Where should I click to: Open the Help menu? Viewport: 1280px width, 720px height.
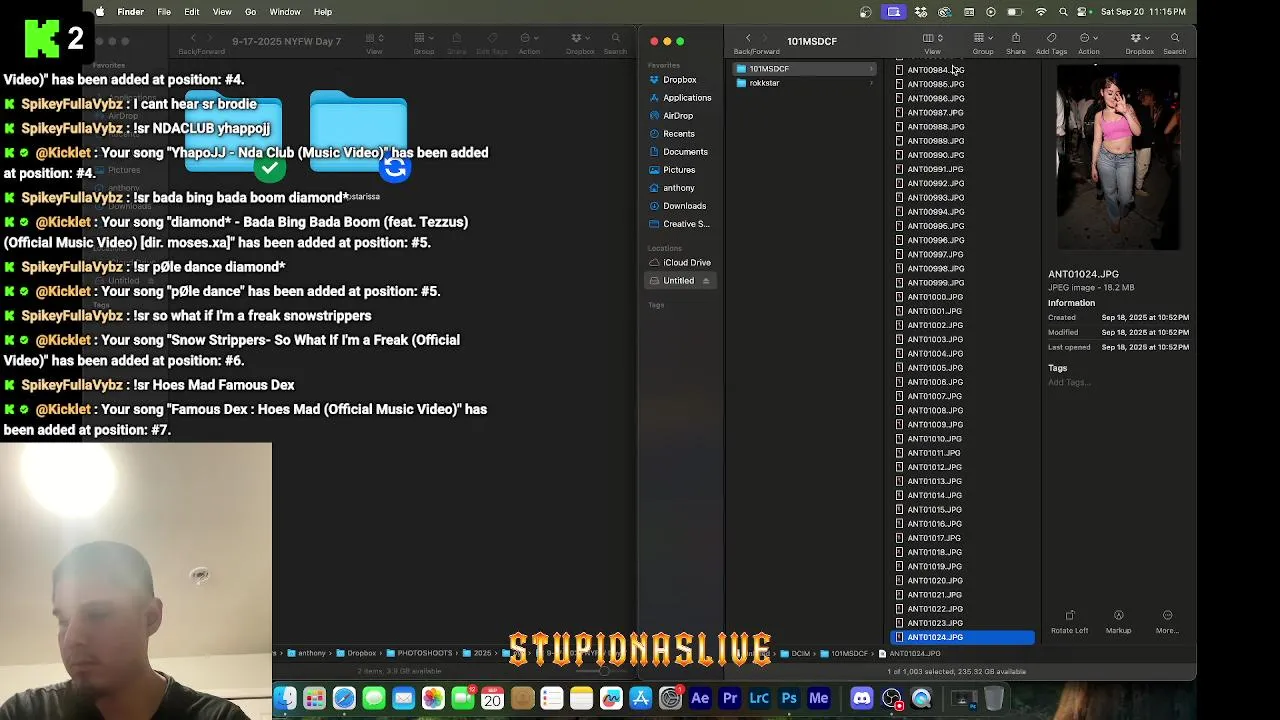[323, 12]
